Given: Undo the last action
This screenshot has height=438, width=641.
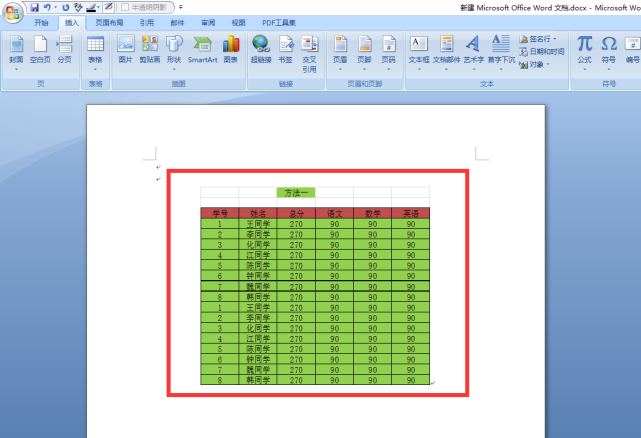Looking at the screenshot, I should 47,7.
